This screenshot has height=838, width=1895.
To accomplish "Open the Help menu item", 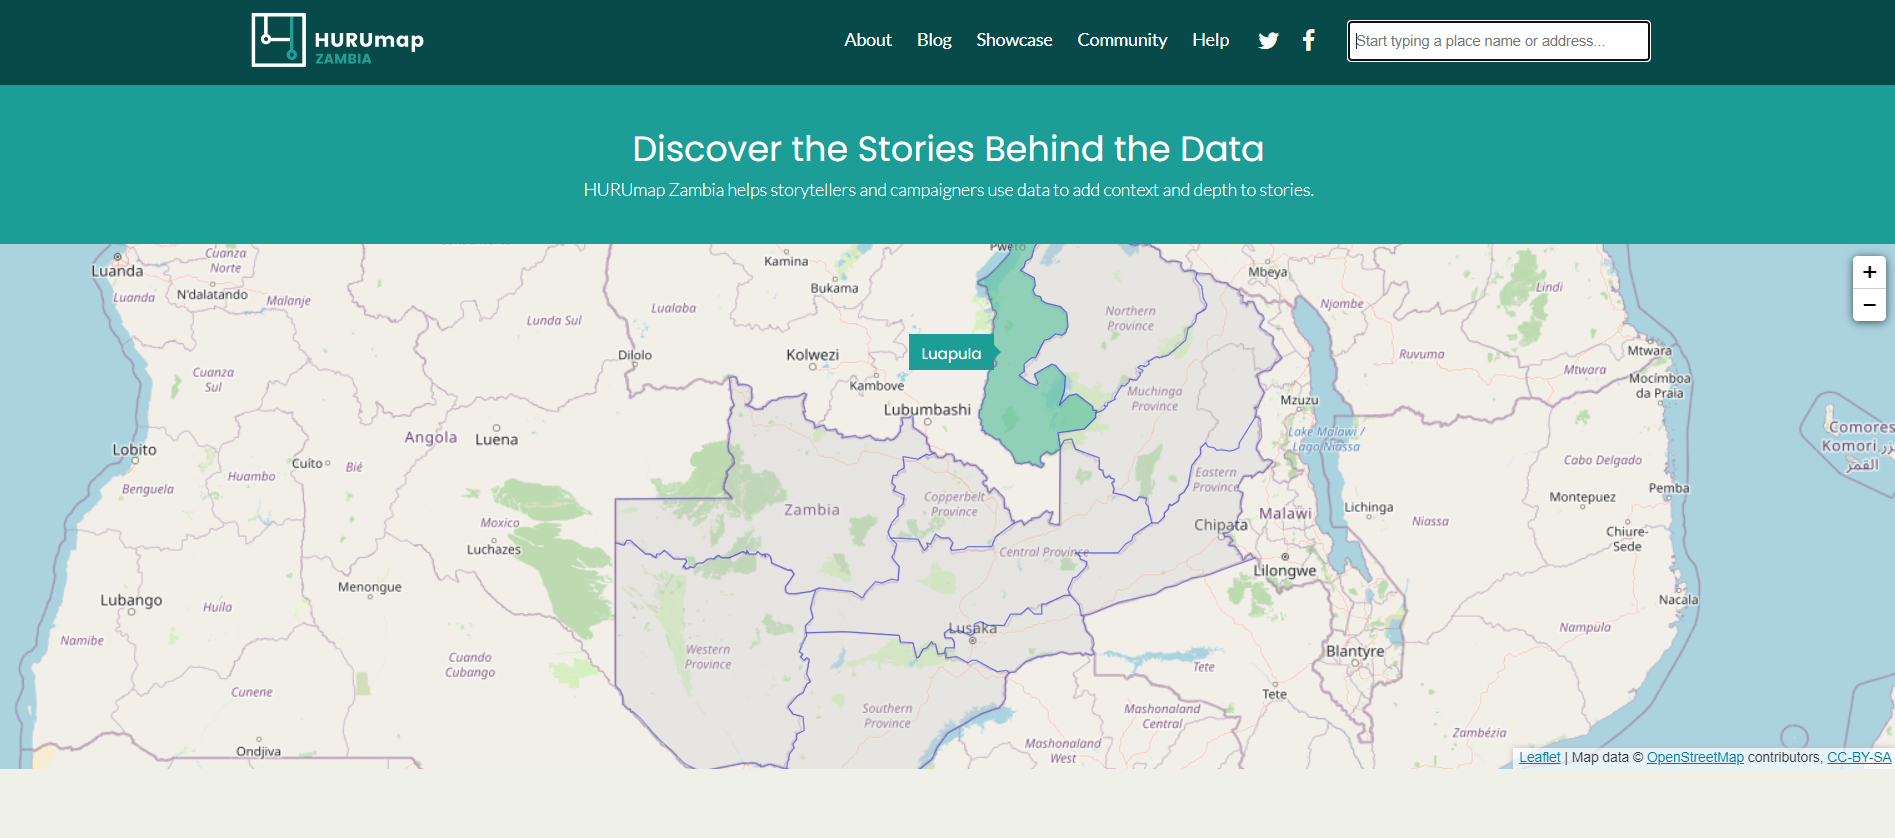I will pyautogui.click(x=1210, y=40).
